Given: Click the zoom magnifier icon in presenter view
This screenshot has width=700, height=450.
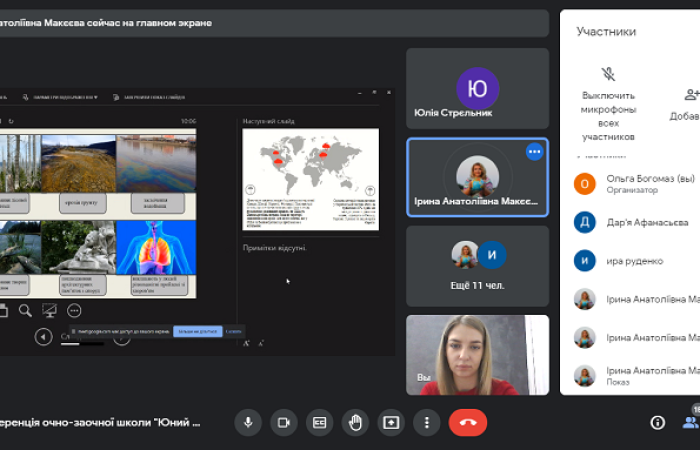Looking at the screenshot, I should click(x=26, y=311).
